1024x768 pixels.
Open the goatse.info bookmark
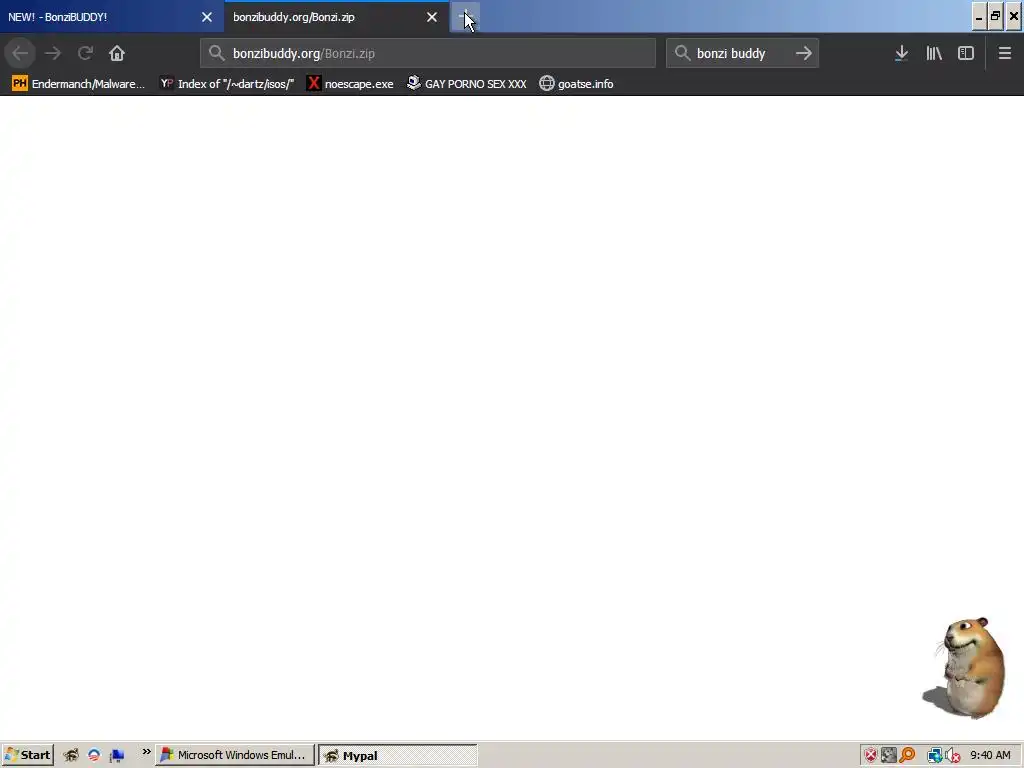[x=576, y=84]
